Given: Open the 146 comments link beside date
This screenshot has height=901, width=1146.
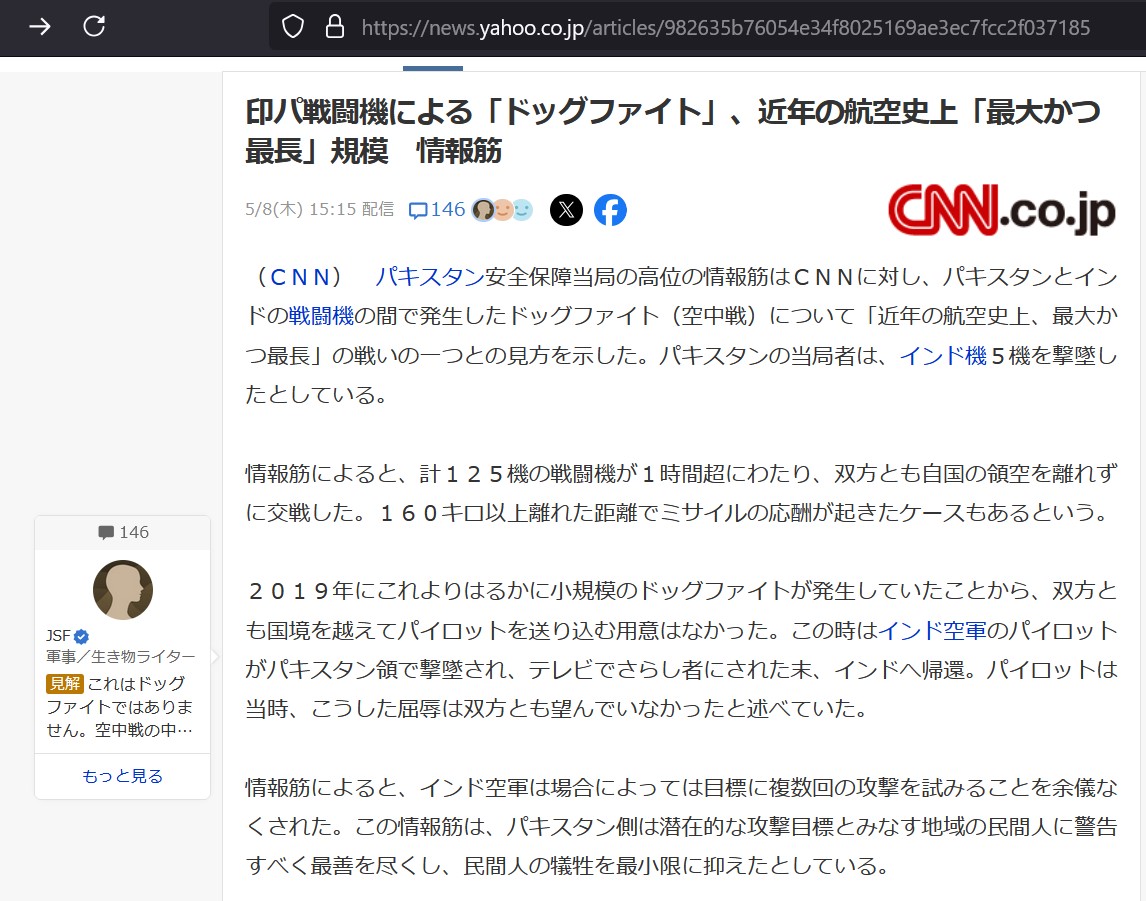Looking at the screenshot, I should point(436,210).
